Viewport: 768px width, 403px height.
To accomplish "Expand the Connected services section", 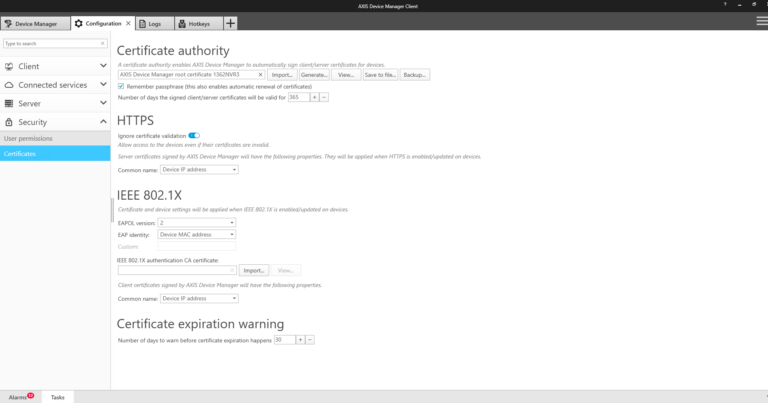I will point(103,85).
